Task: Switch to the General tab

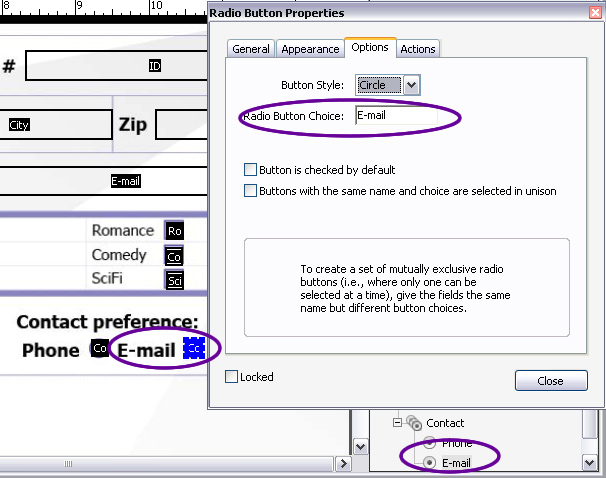Action: click(251, 49)
